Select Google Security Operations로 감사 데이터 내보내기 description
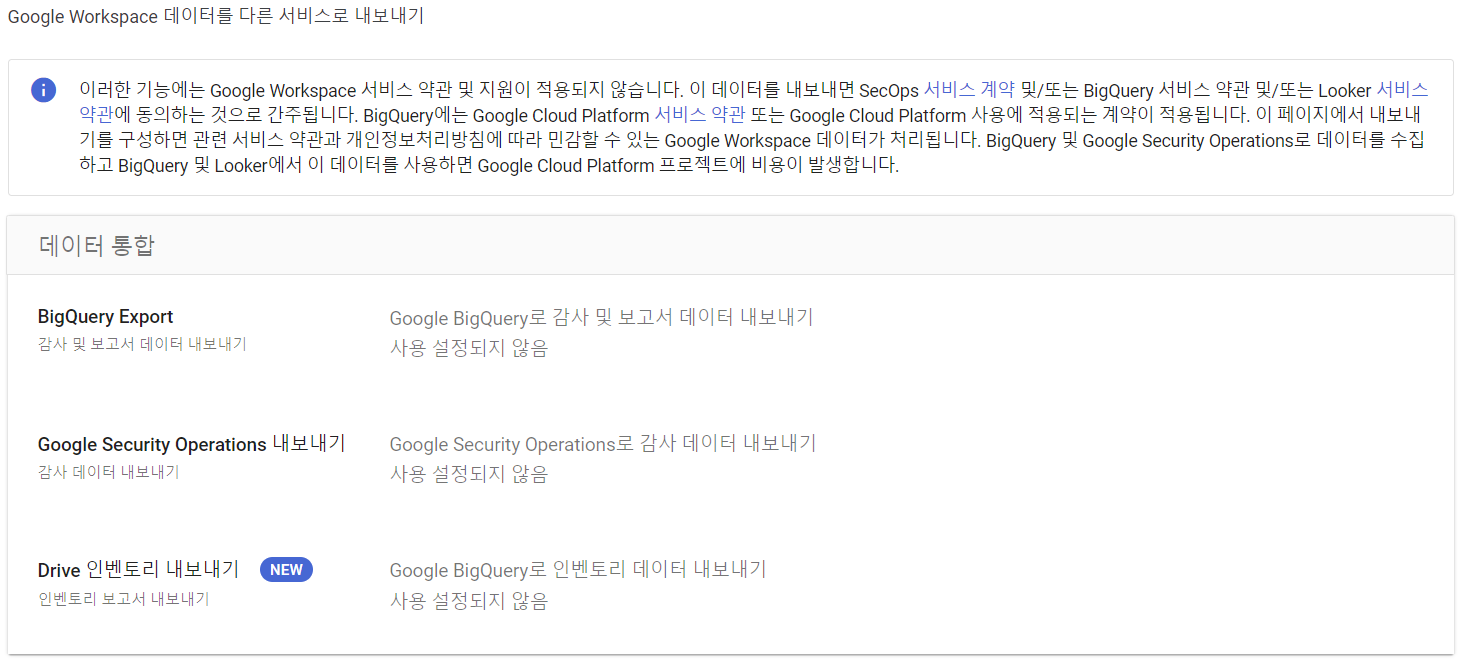 pyautogui.click(x=603, y=444)
